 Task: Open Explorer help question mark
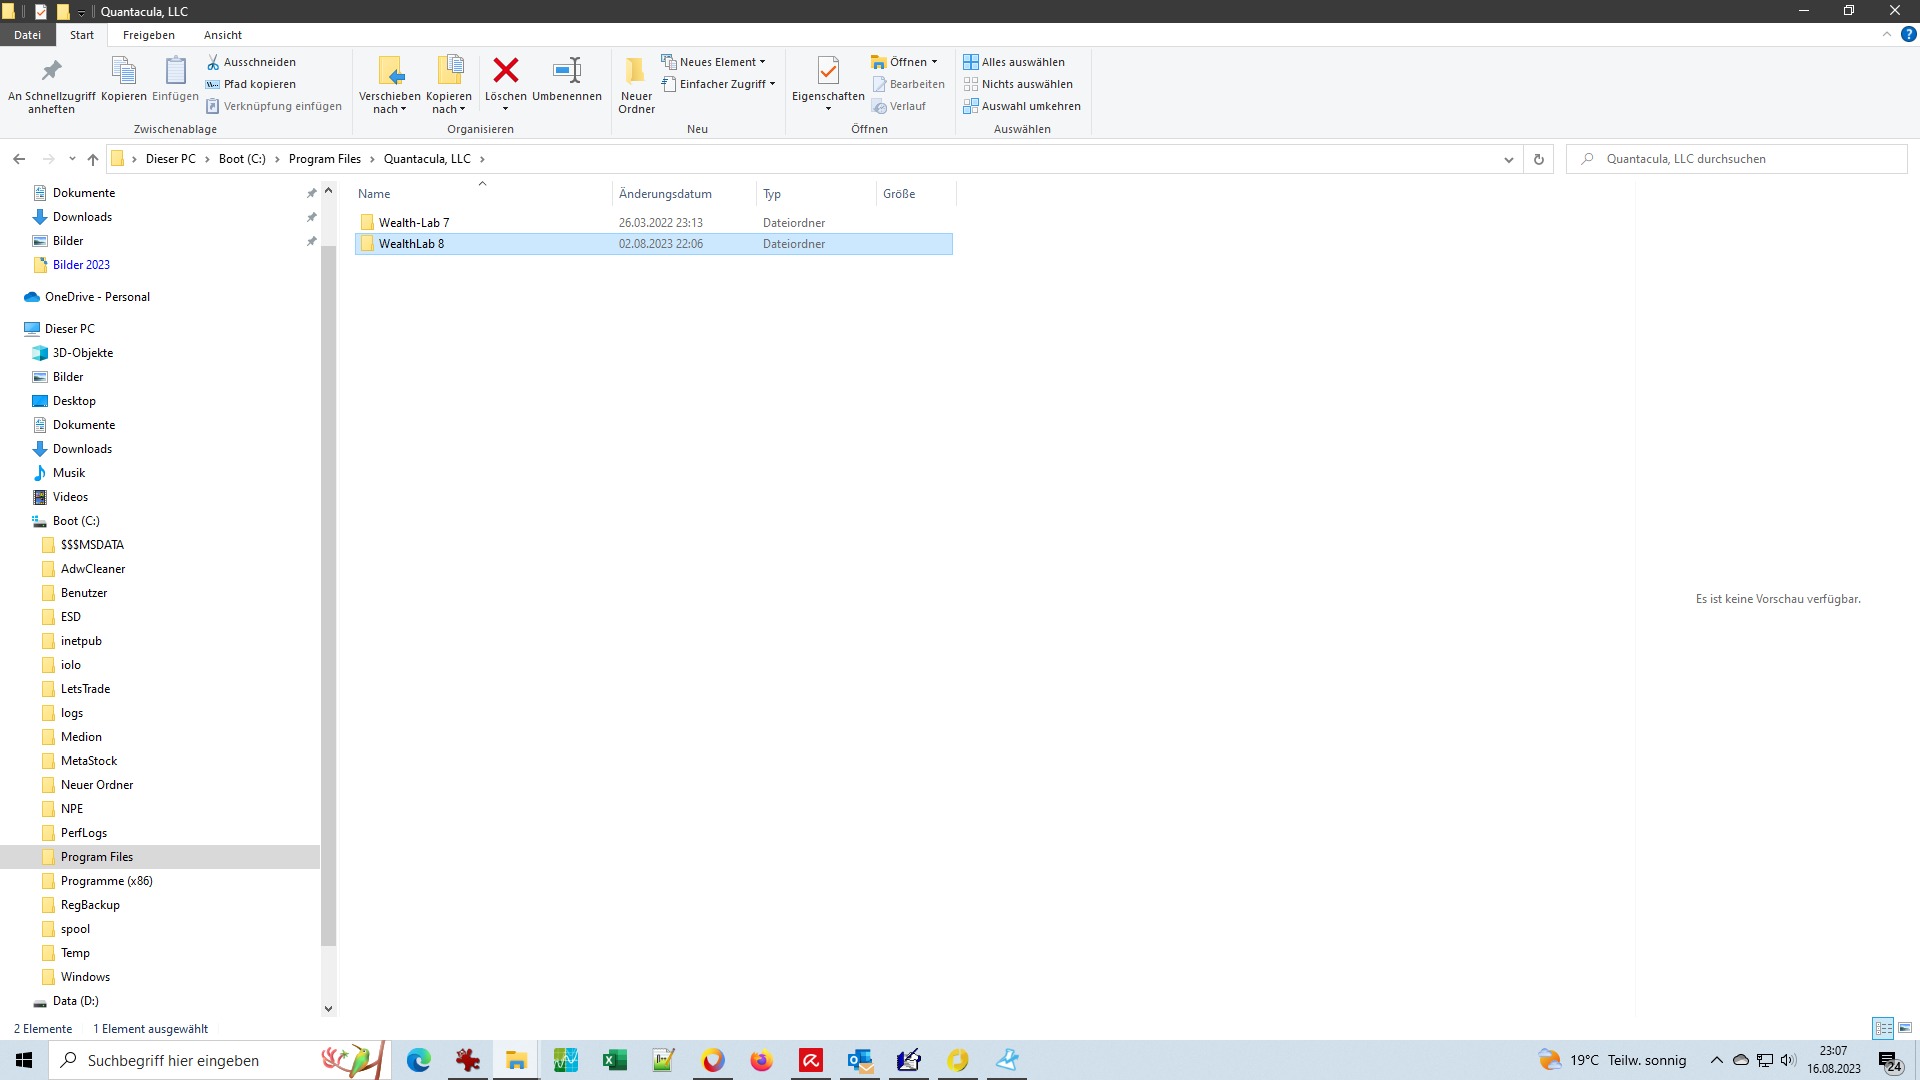point(1908,35)
